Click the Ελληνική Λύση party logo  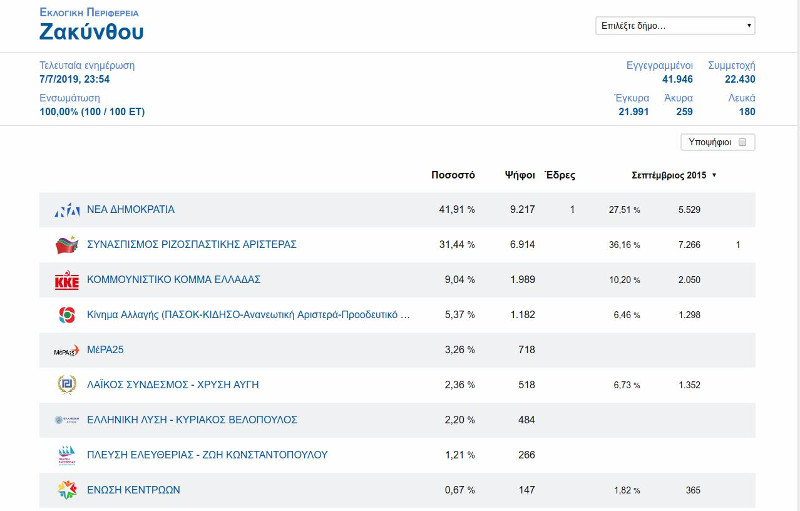tap(67, 420)
